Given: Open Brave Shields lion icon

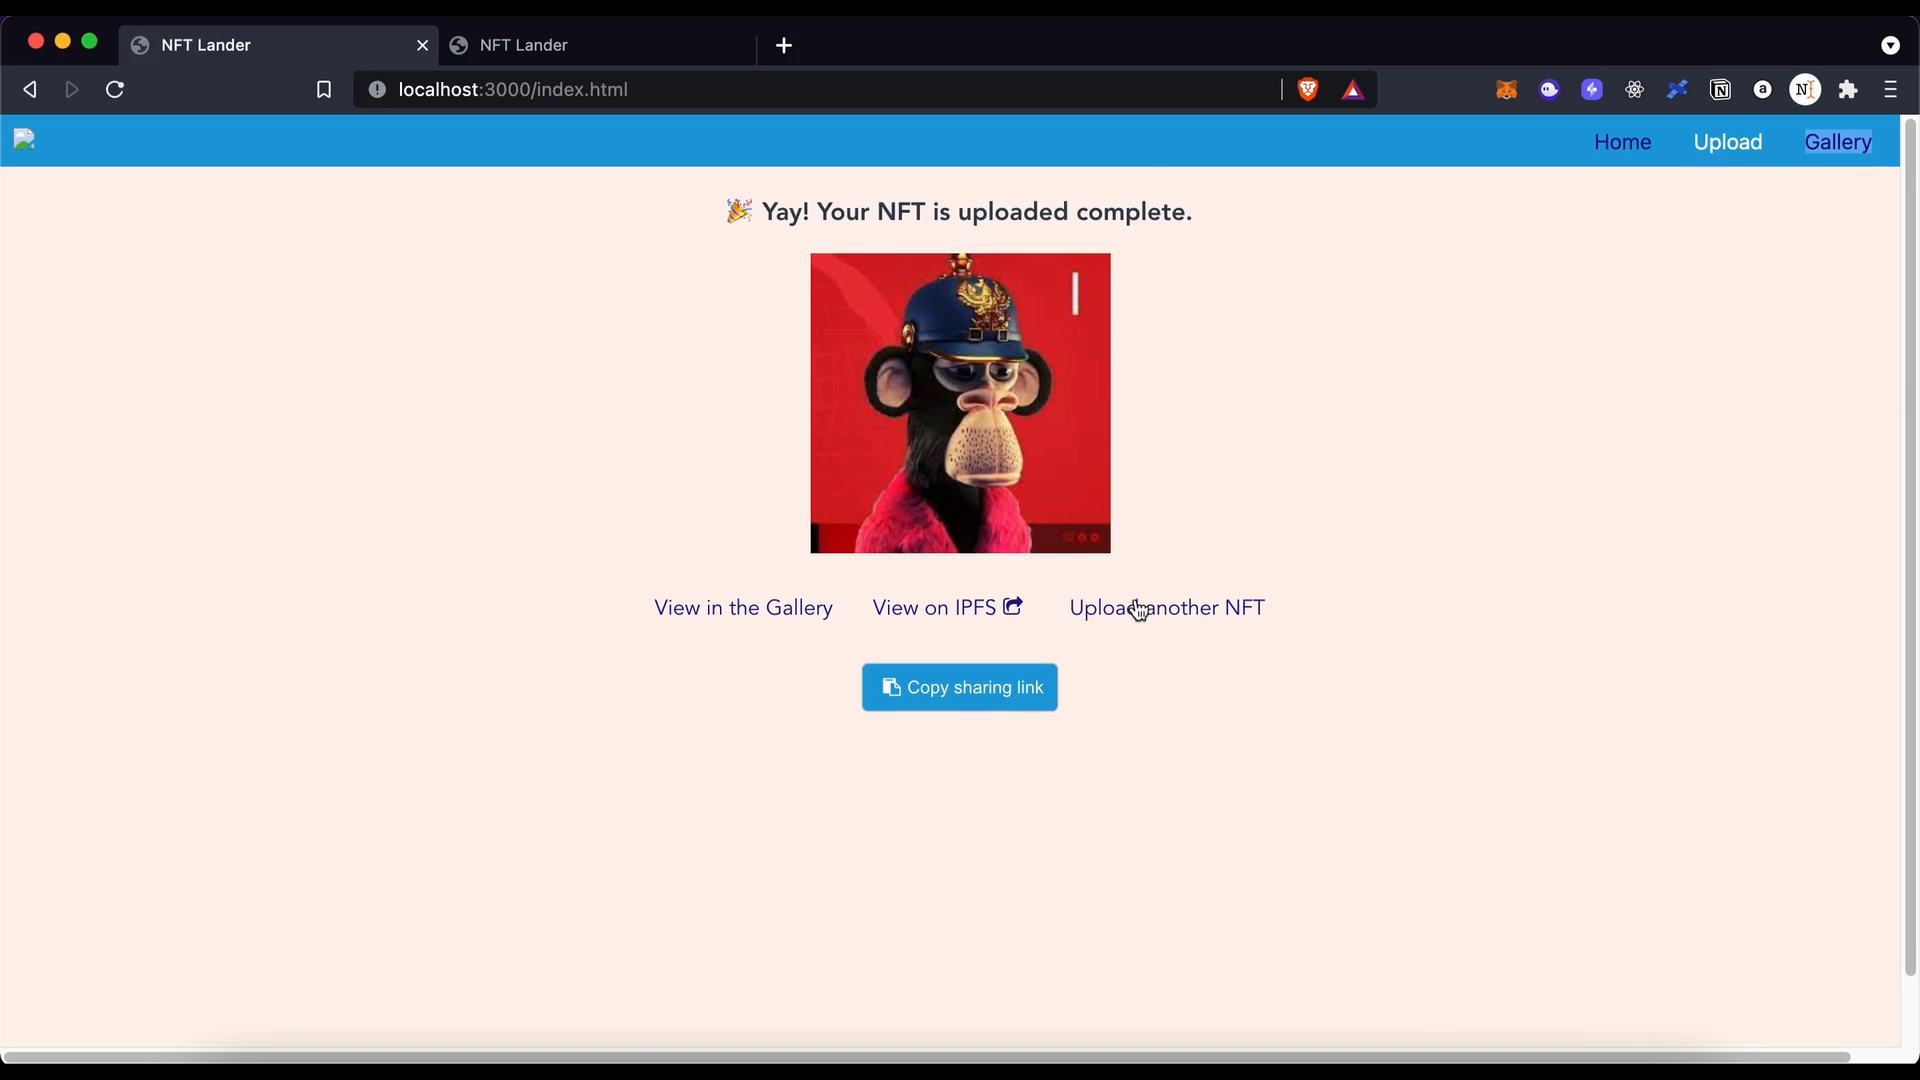Looking at the screenshot, I should coord(1308,90).
